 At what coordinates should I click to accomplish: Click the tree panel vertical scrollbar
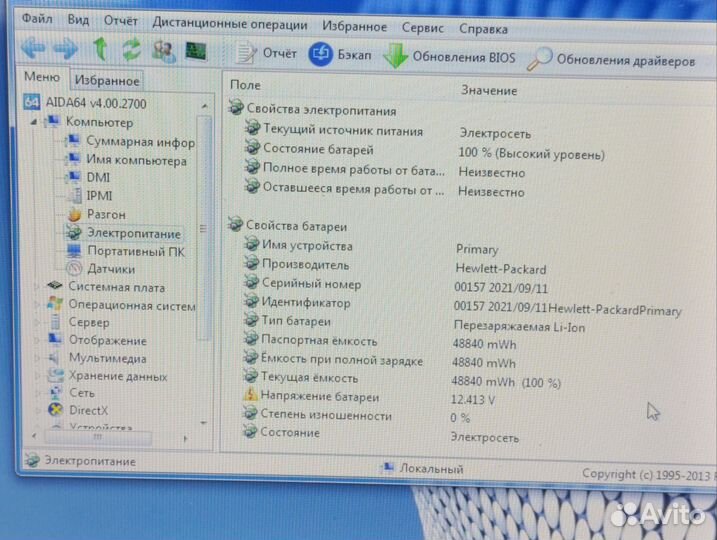pos(204,228)
